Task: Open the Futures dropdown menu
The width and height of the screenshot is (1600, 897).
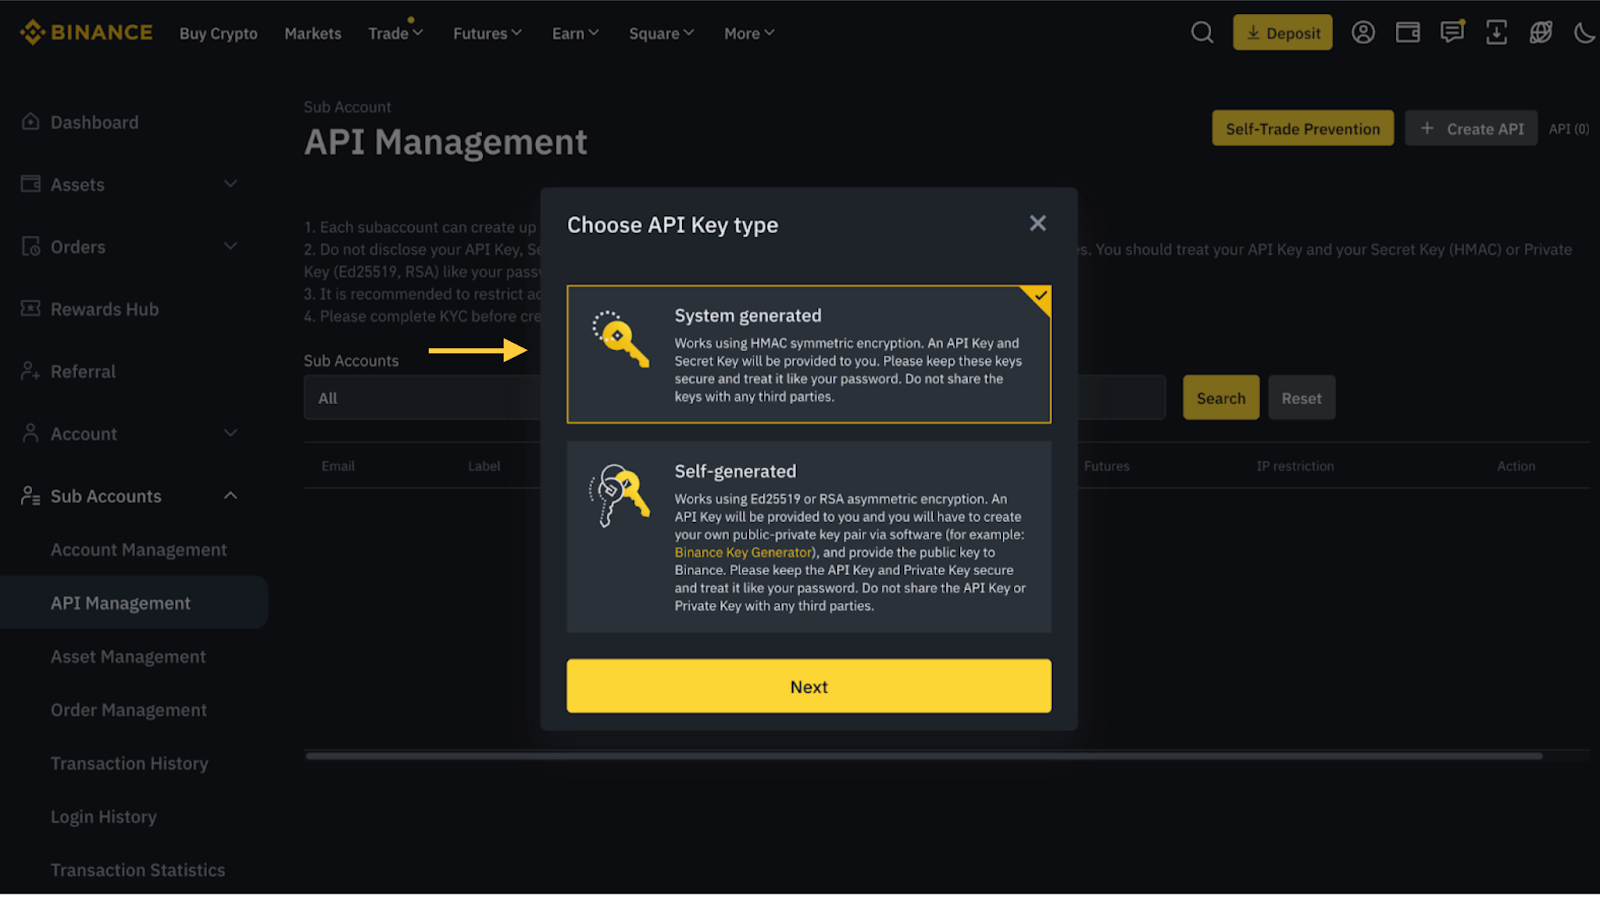Action: tap(487, 34)
